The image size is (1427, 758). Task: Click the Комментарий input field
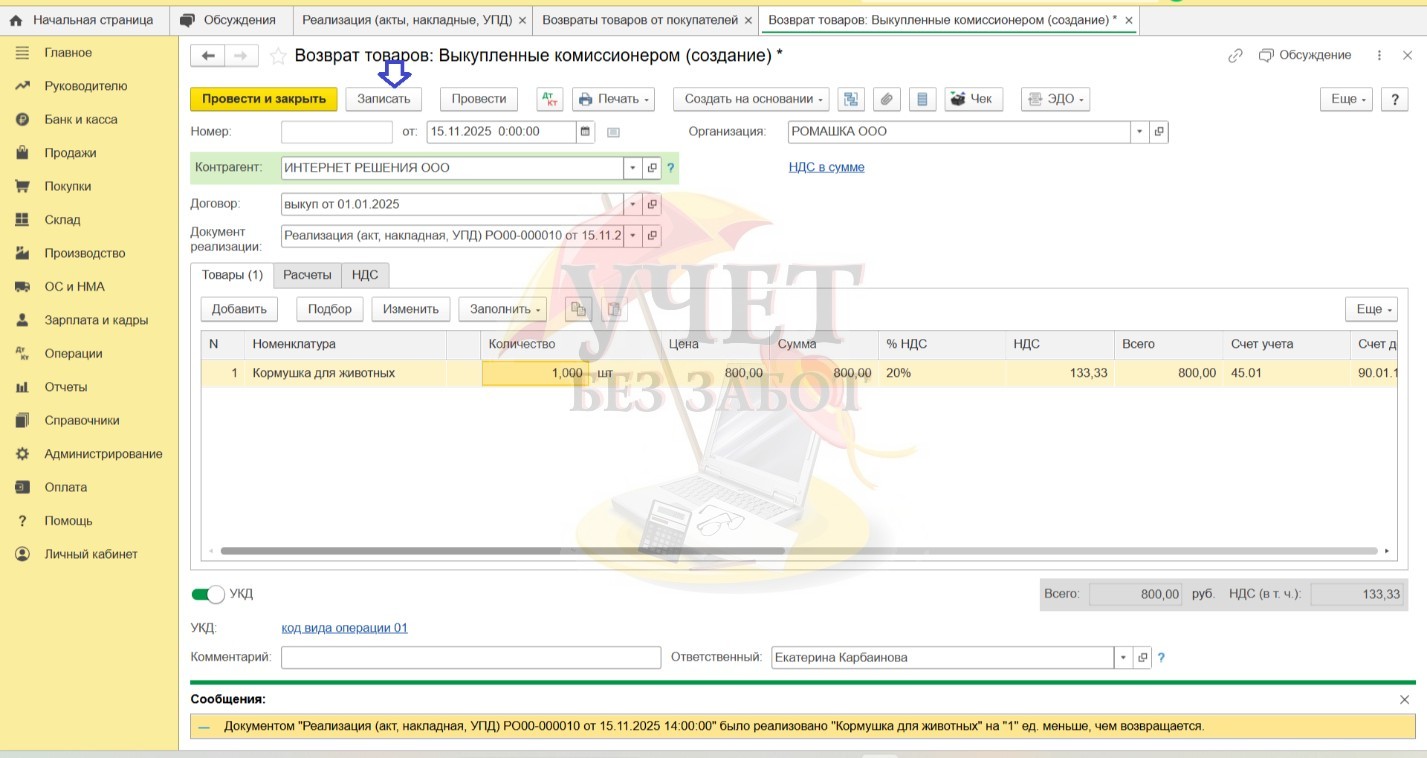pyautogui.click(x=471, y=657)
